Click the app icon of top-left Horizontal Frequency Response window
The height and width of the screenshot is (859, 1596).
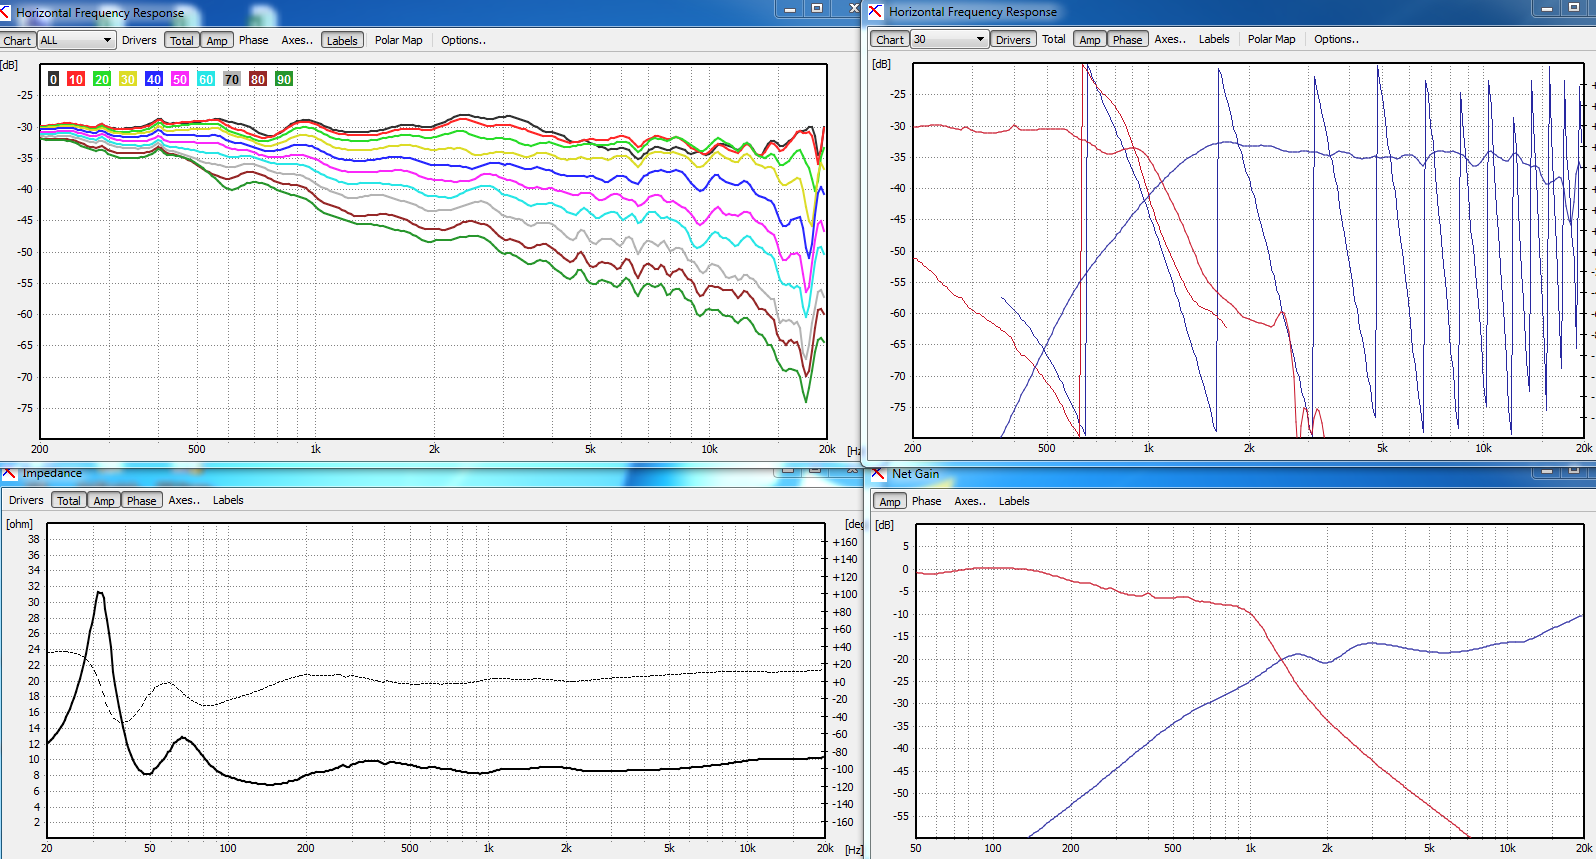click(6, 13)
